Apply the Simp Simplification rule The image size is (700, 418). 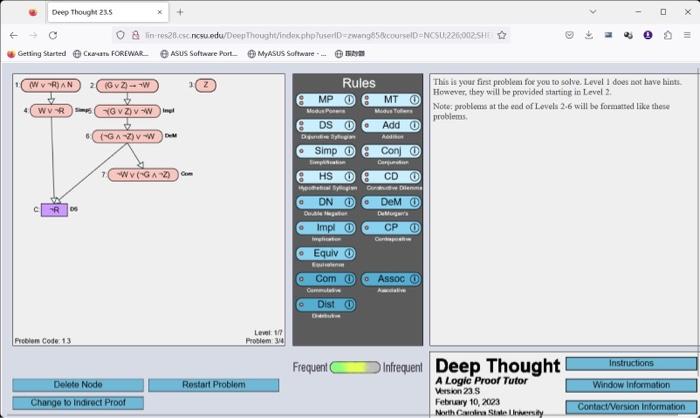(326, 151)
